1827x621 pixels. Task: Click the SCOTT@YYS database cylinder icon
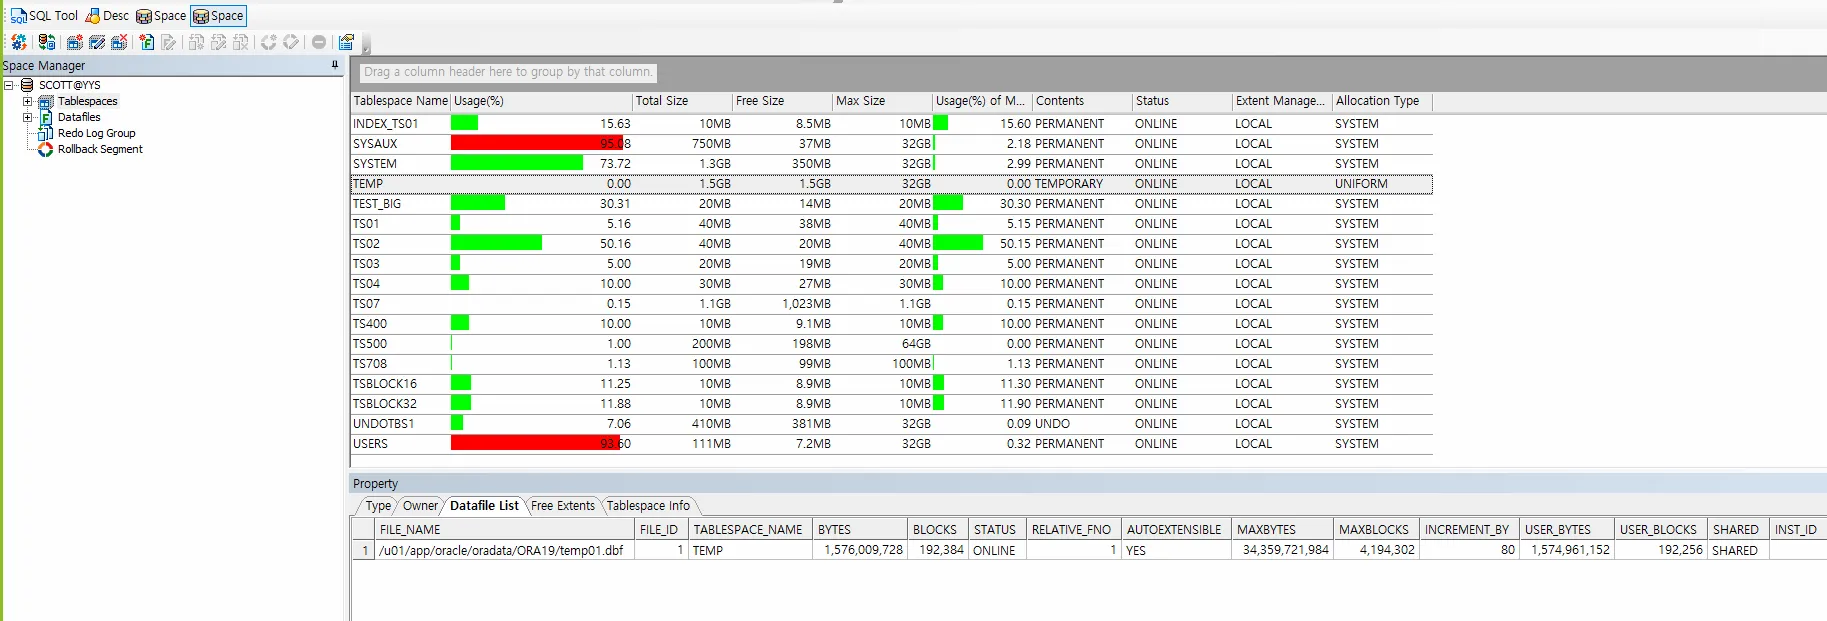pos(27,85)
